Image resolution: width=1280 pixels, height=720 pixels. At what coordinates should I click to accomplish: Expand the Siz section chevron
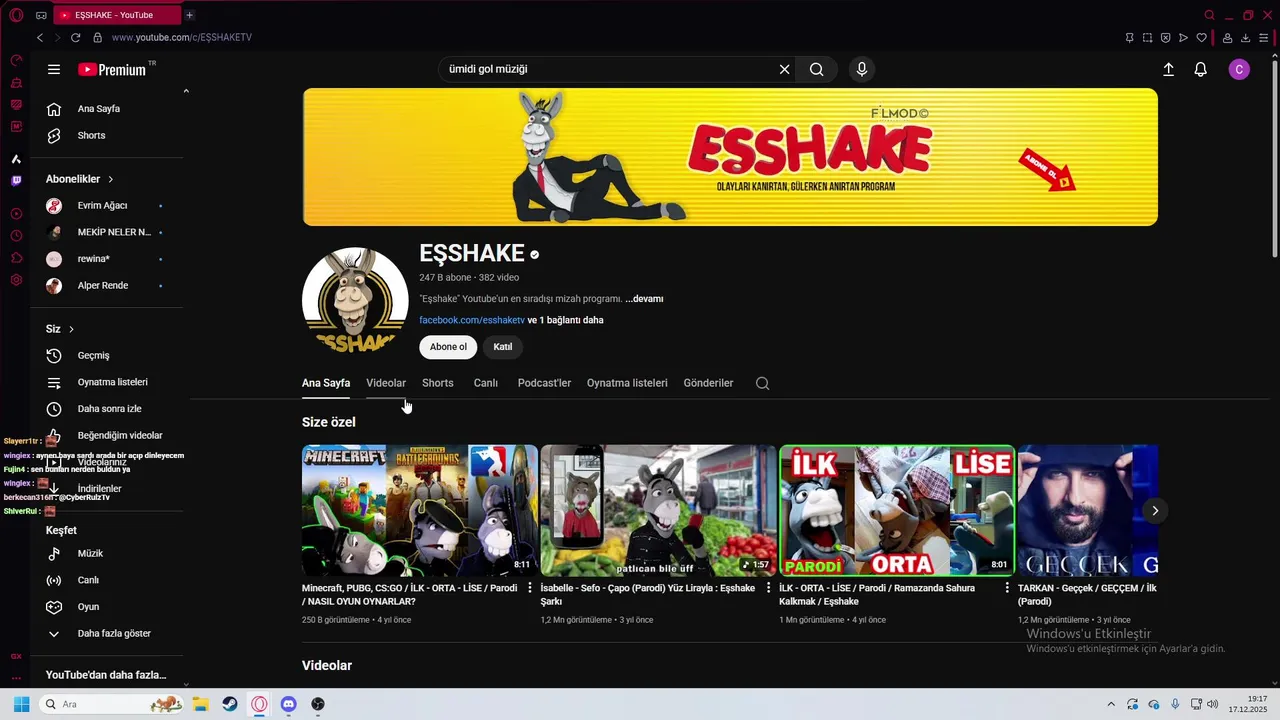point(71,329)
